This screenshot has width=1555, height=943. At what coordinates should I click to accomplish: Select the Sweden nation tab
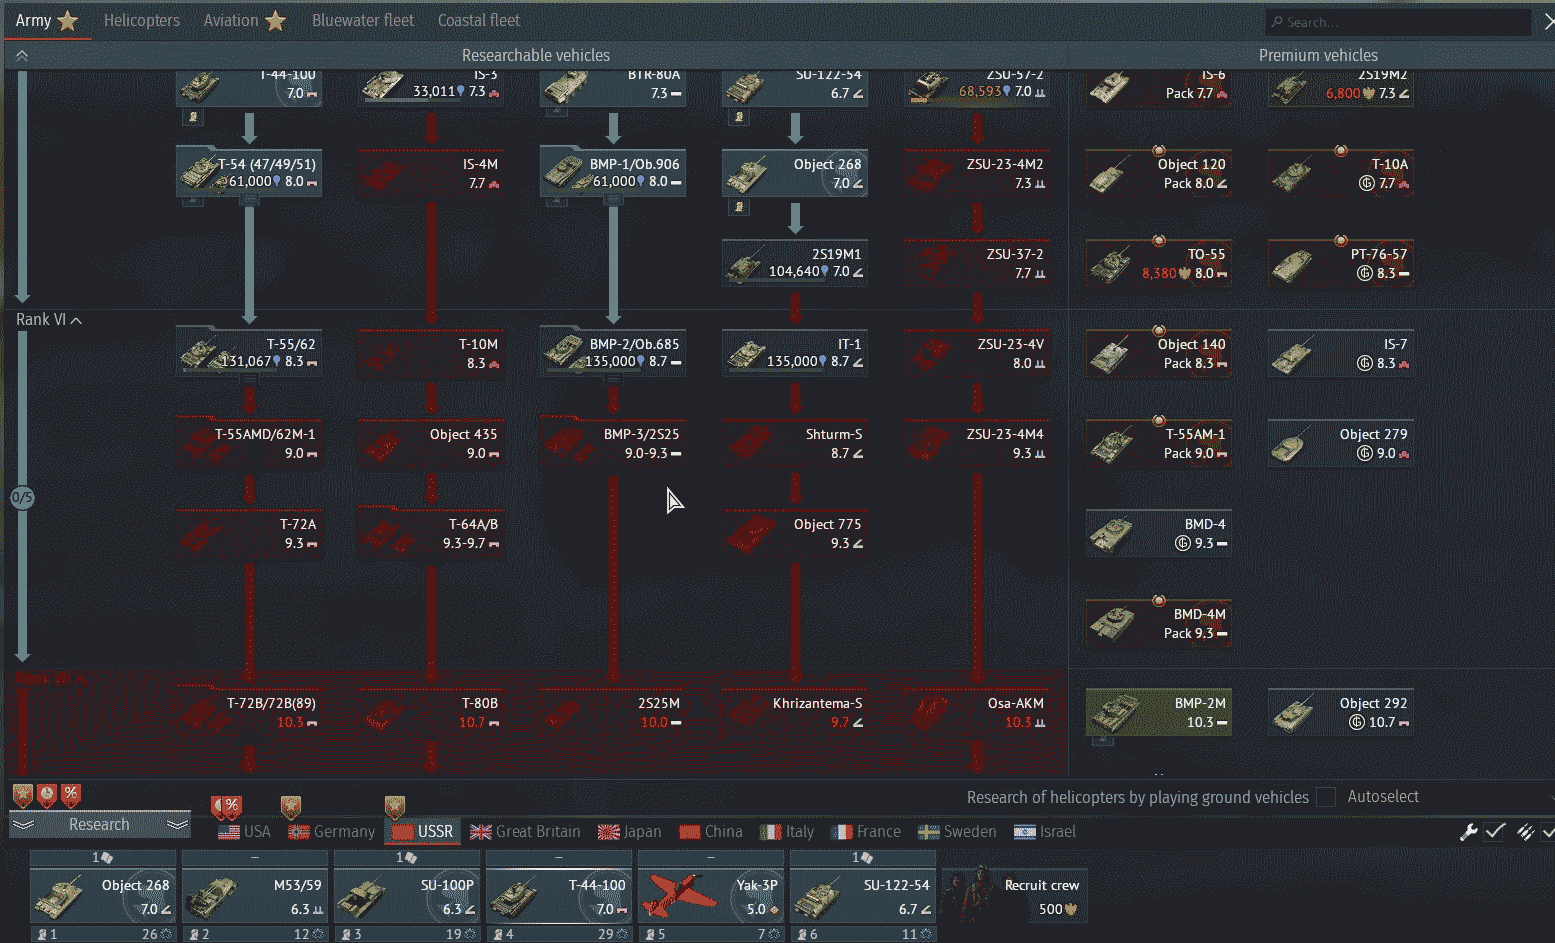point(957,832)
